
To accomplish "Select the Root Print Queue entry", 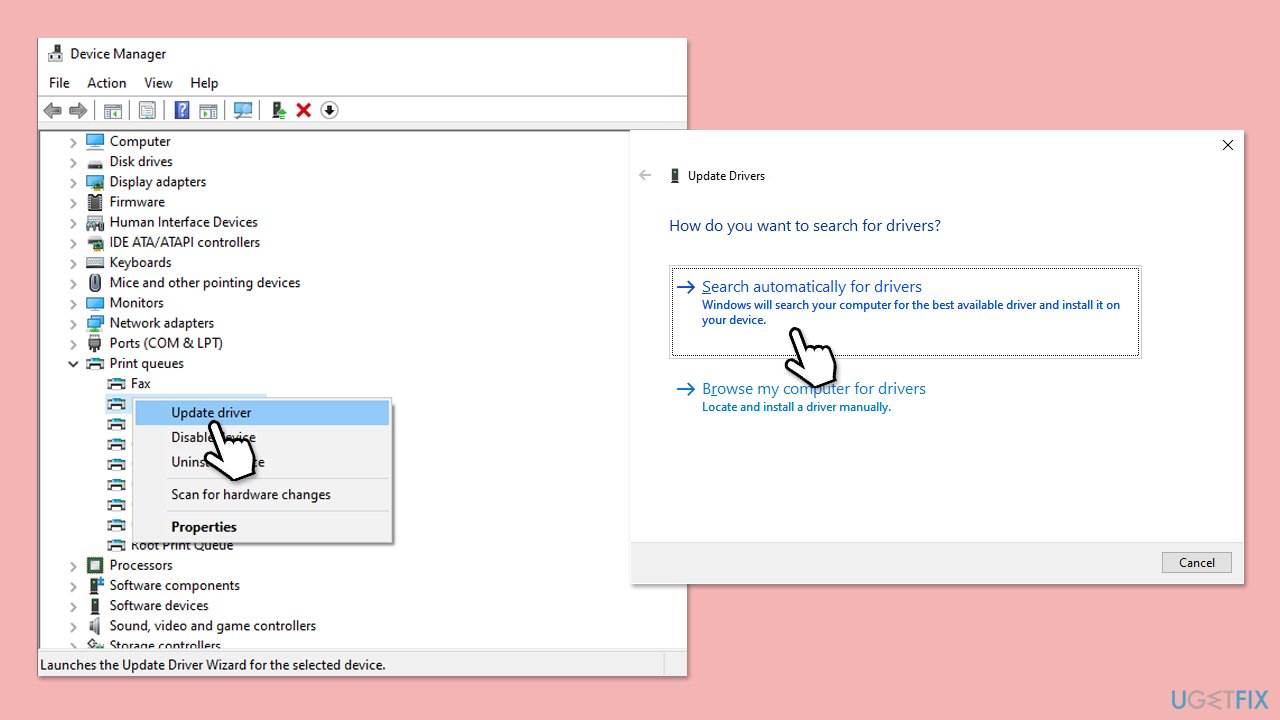I will pyautogui.click(x=182, y=546).
